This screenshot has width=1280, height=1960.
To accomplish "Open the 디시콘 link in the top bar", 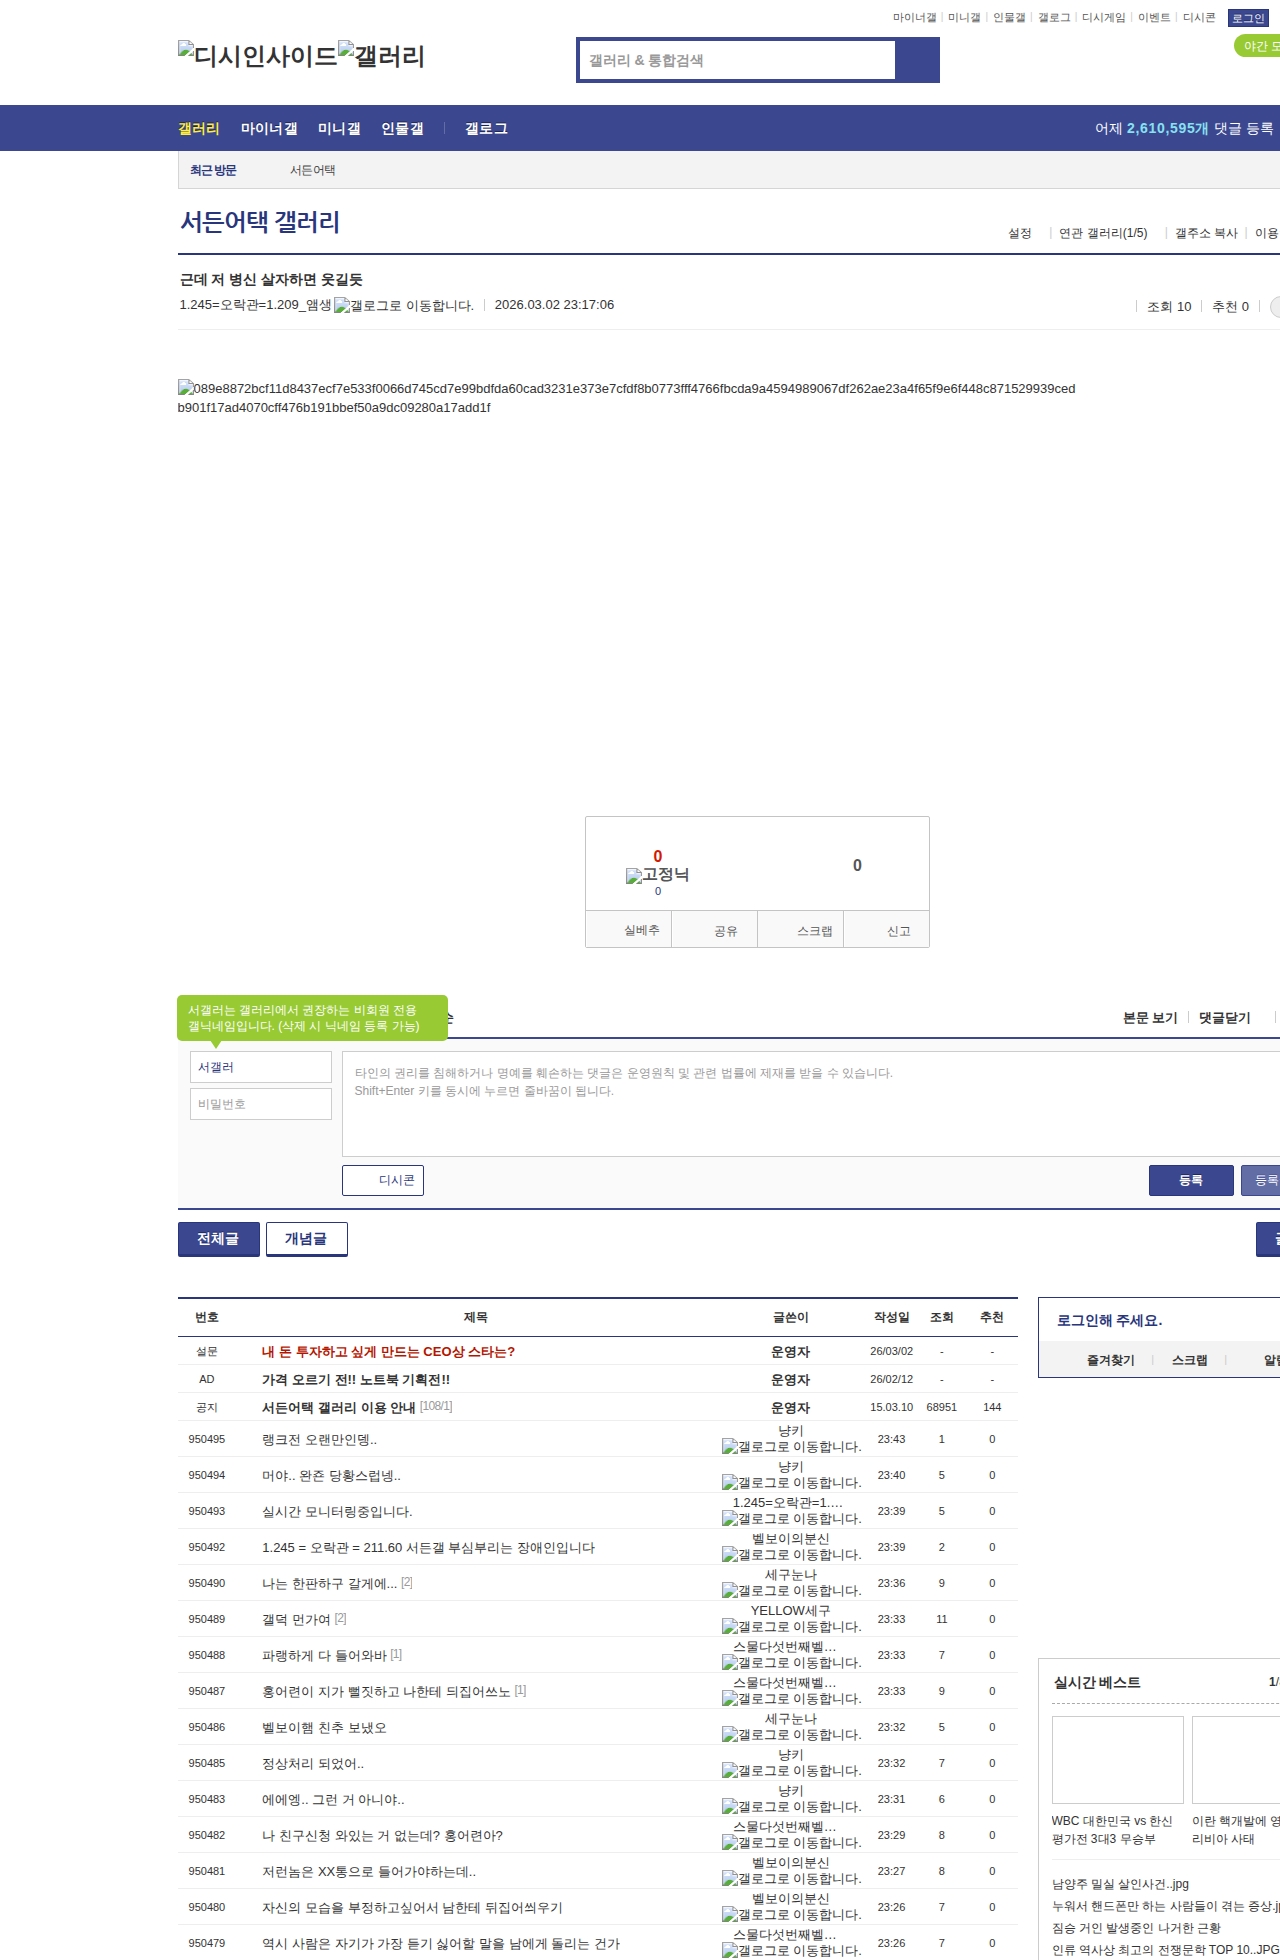I will (x=1199, y=18).
